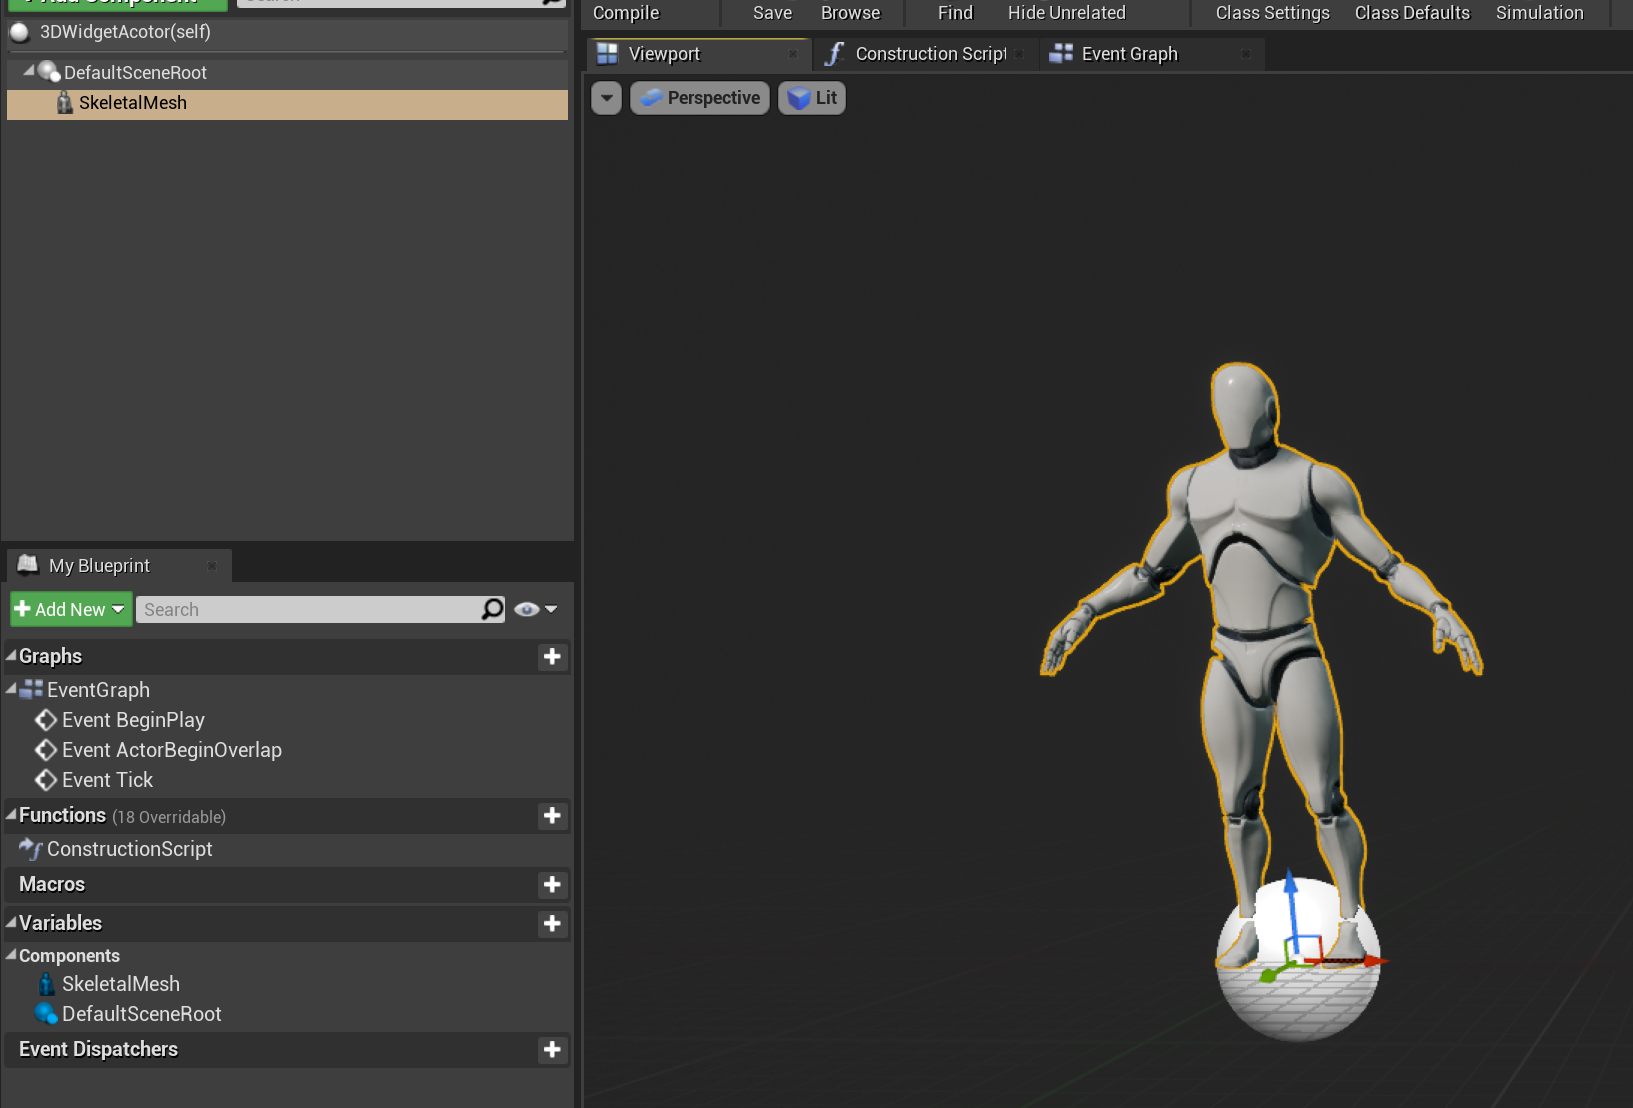Collapse the EventGraph tree in Graphs
Screen dimensions: 1633x1108
pos(10,689)
